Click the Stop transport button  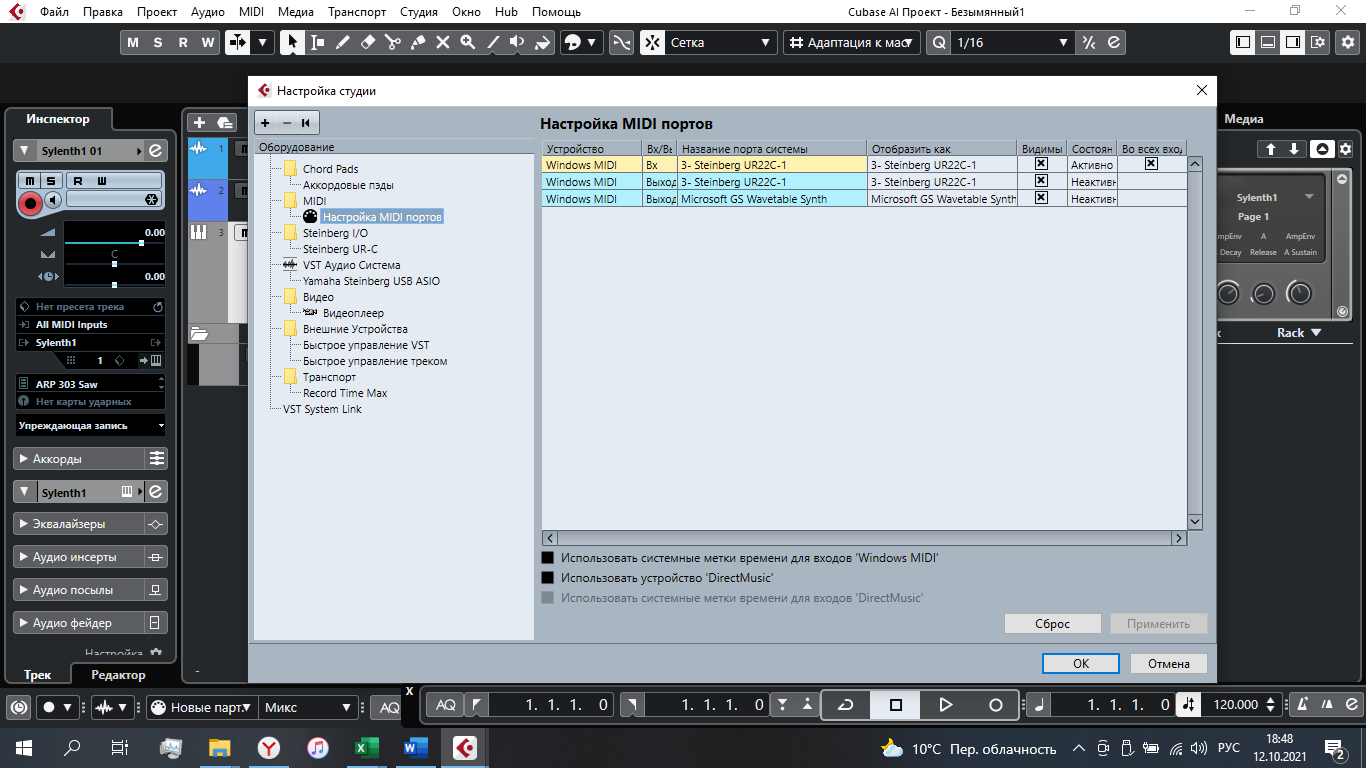896,705
